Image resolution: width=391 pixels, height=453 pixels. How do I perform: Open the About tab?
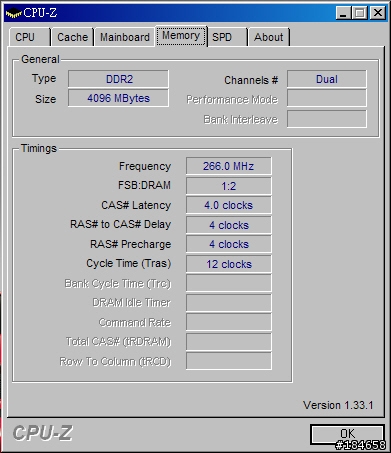click(x=269, y=37)
